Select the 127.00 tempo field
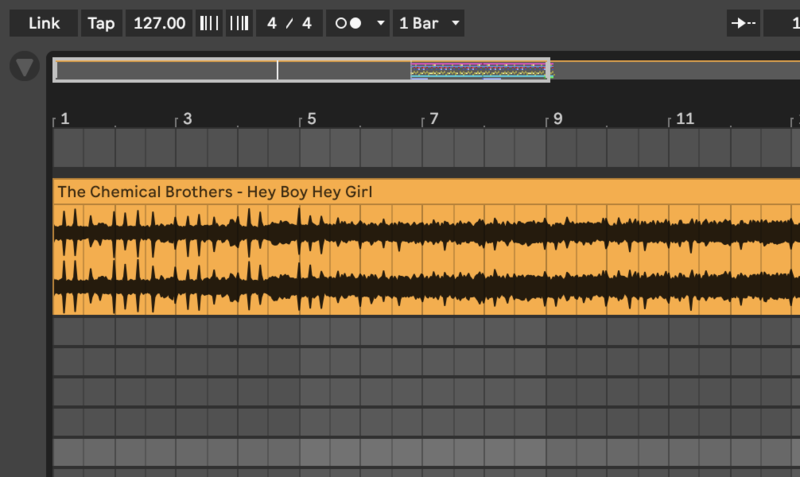 pos(159,23)
